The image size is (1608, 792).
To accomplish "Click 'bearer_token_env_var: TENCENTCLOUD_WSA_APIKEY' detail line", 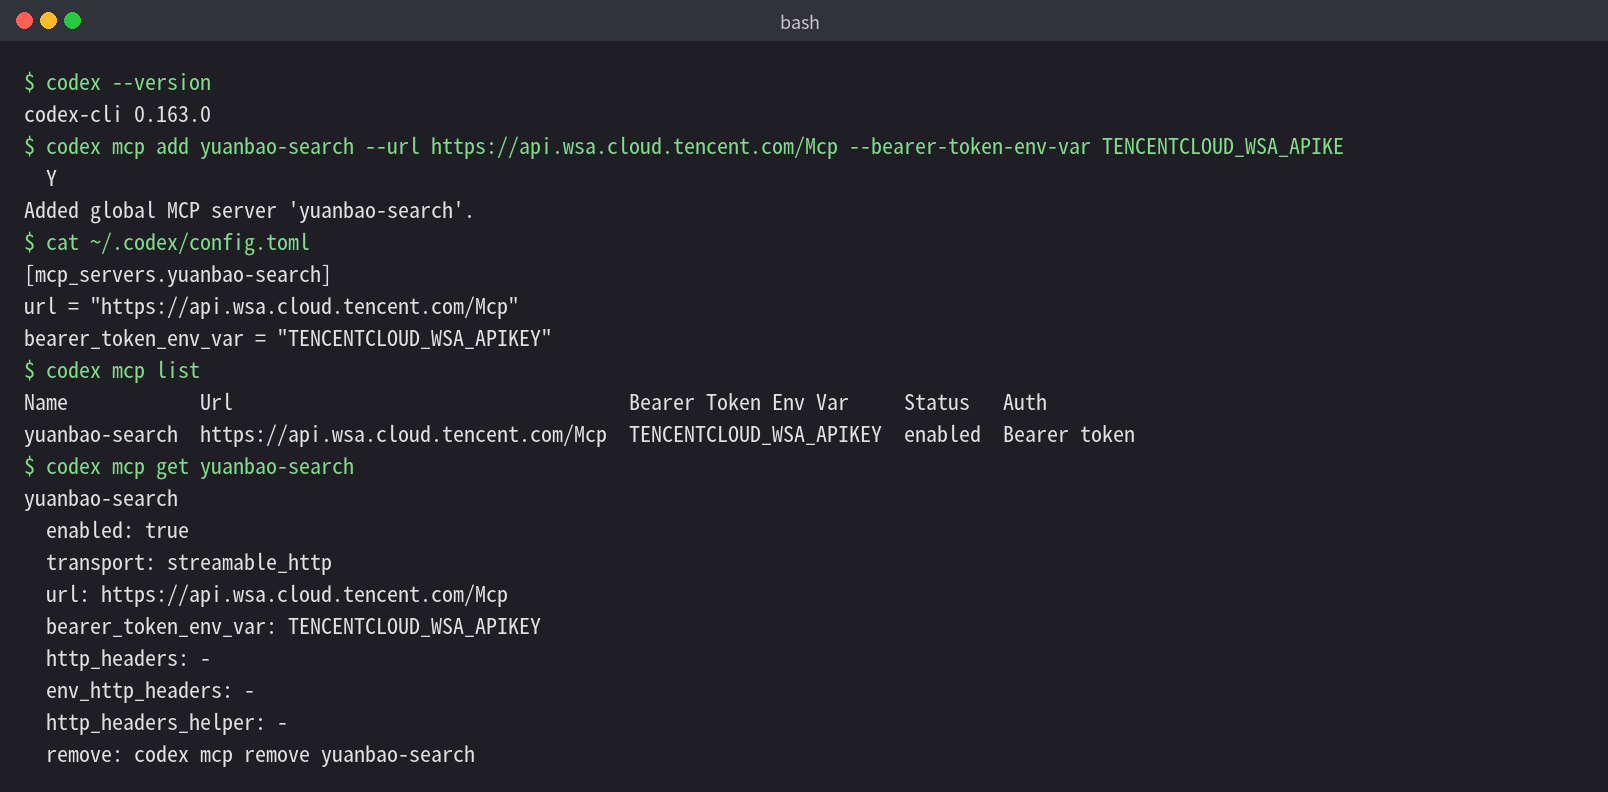I will click(293, 627).
